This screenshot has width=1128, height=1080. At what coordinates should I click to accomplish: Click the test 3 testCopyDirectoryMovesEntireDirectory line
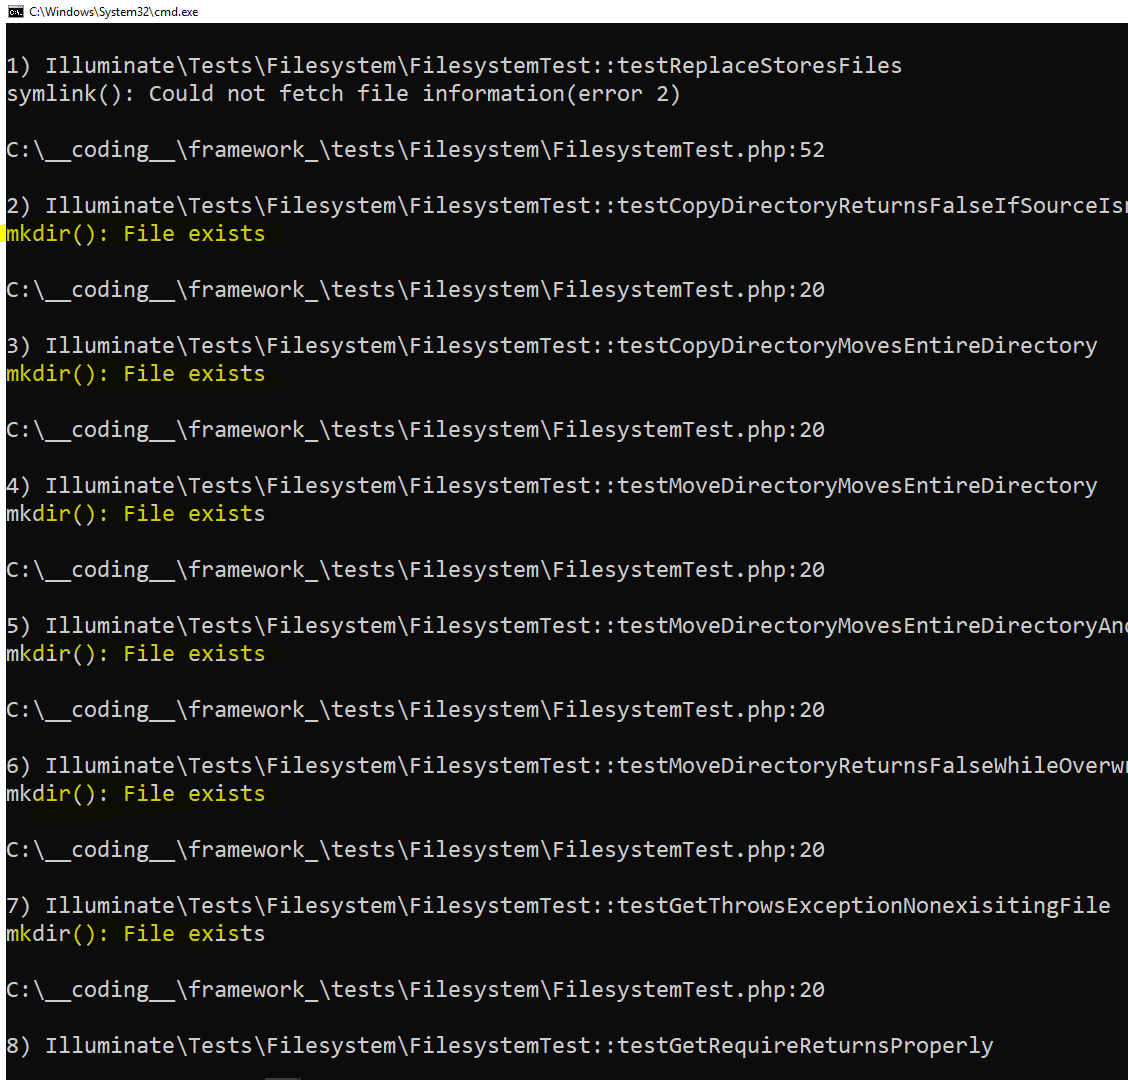pyautogui.click(x=552, y=345)
